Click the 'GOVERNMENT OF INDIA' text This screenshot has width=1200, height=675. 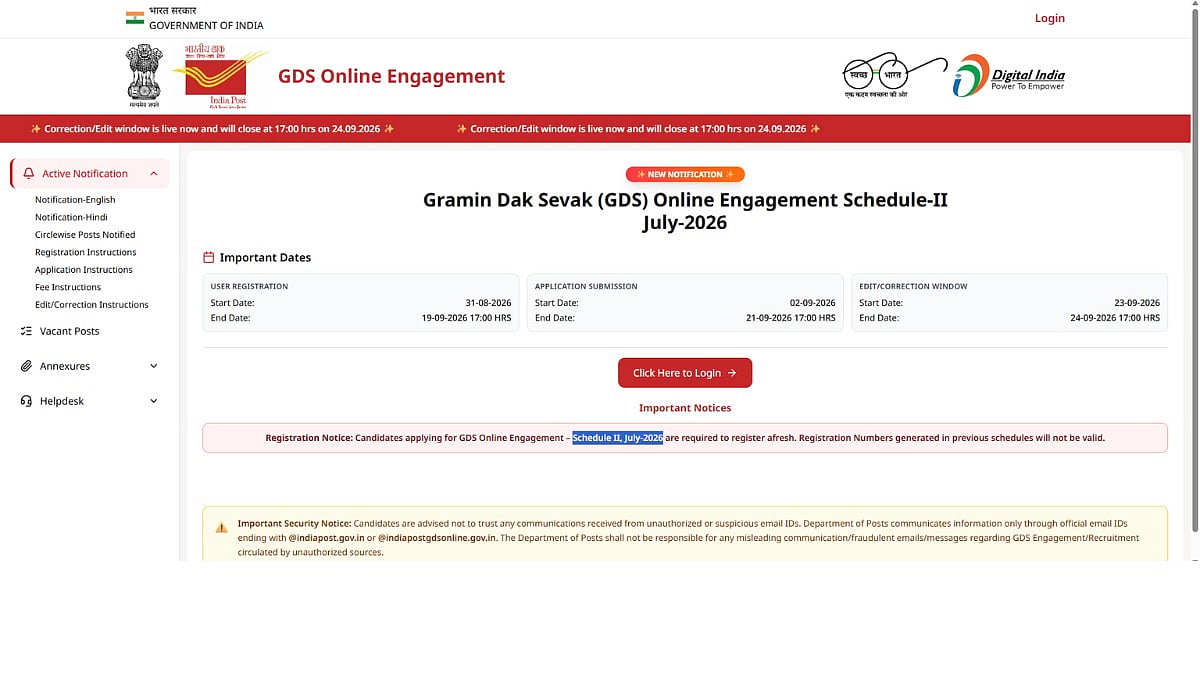(x=206, y=25)
